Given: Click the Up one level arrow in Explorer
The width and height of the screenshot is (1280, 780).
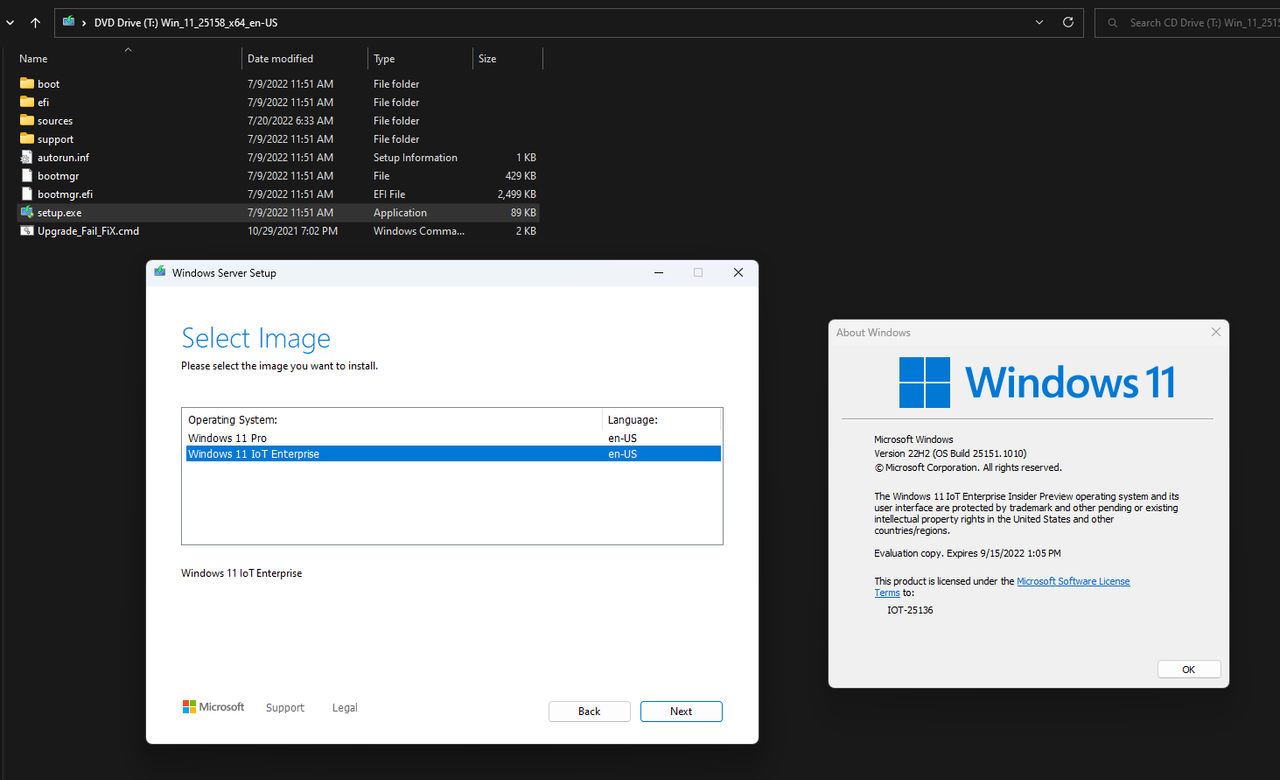Looking at the screenshot, I should [x=35, y=22].
